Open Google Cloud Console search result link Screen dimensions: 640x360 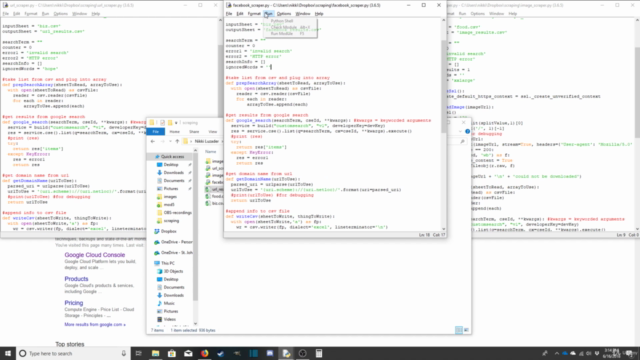tap(95, 255)
